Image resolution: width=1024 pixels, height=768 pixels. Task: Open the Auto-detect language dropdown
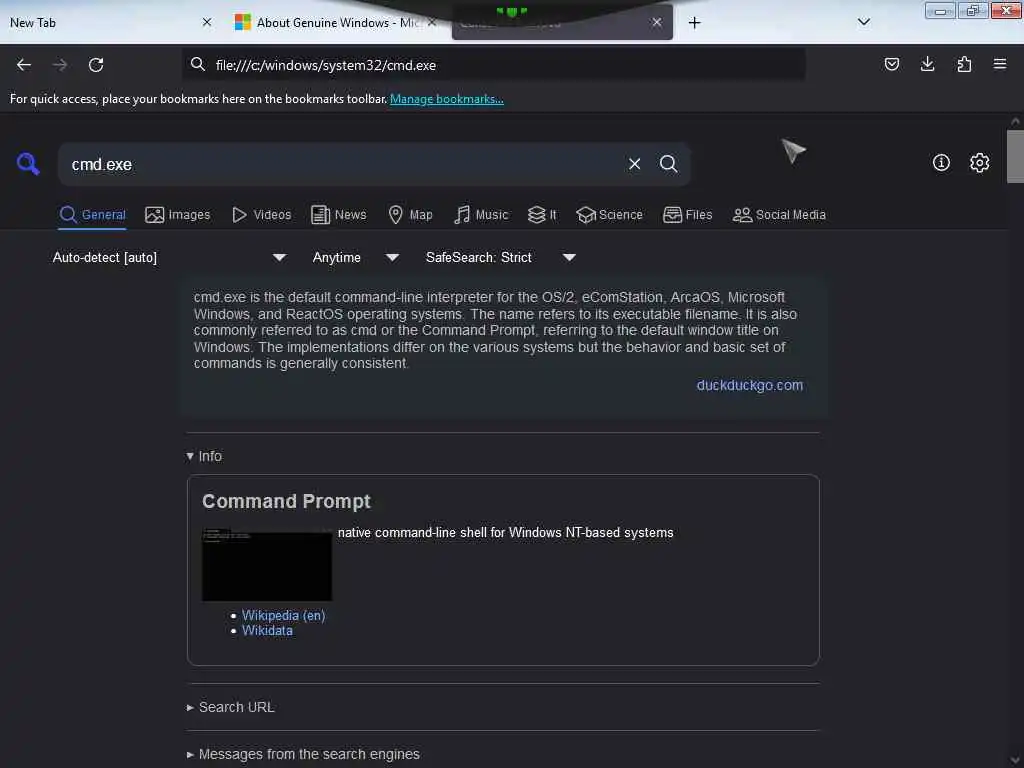coord(169,257)
